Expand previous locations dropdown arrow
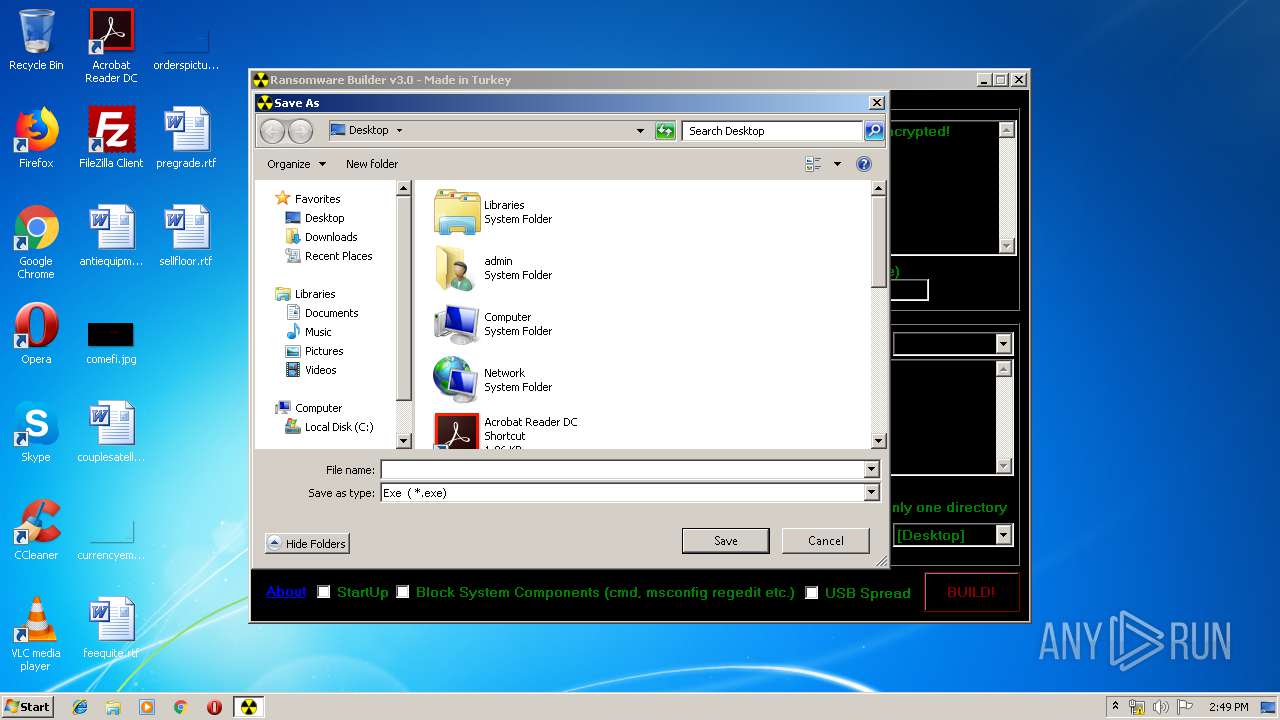Screen dimensions: 1280x720 (641, 131)
